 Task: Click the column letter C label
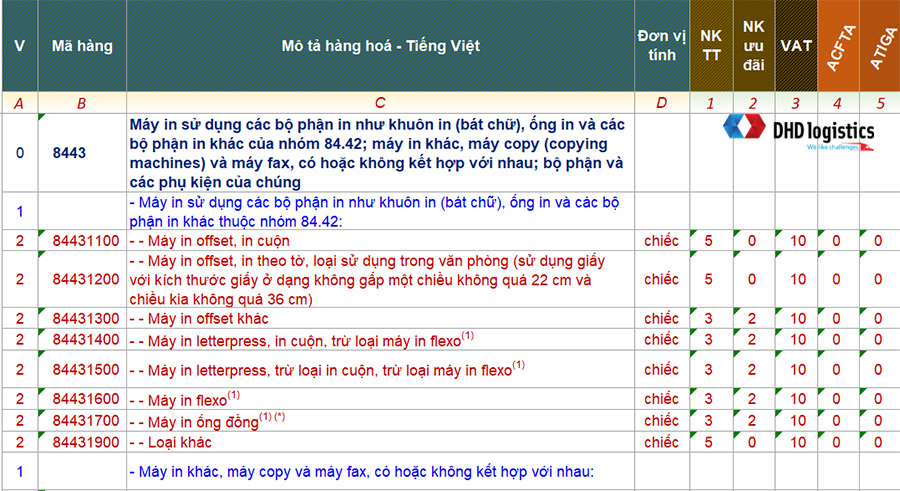(380, 103)
